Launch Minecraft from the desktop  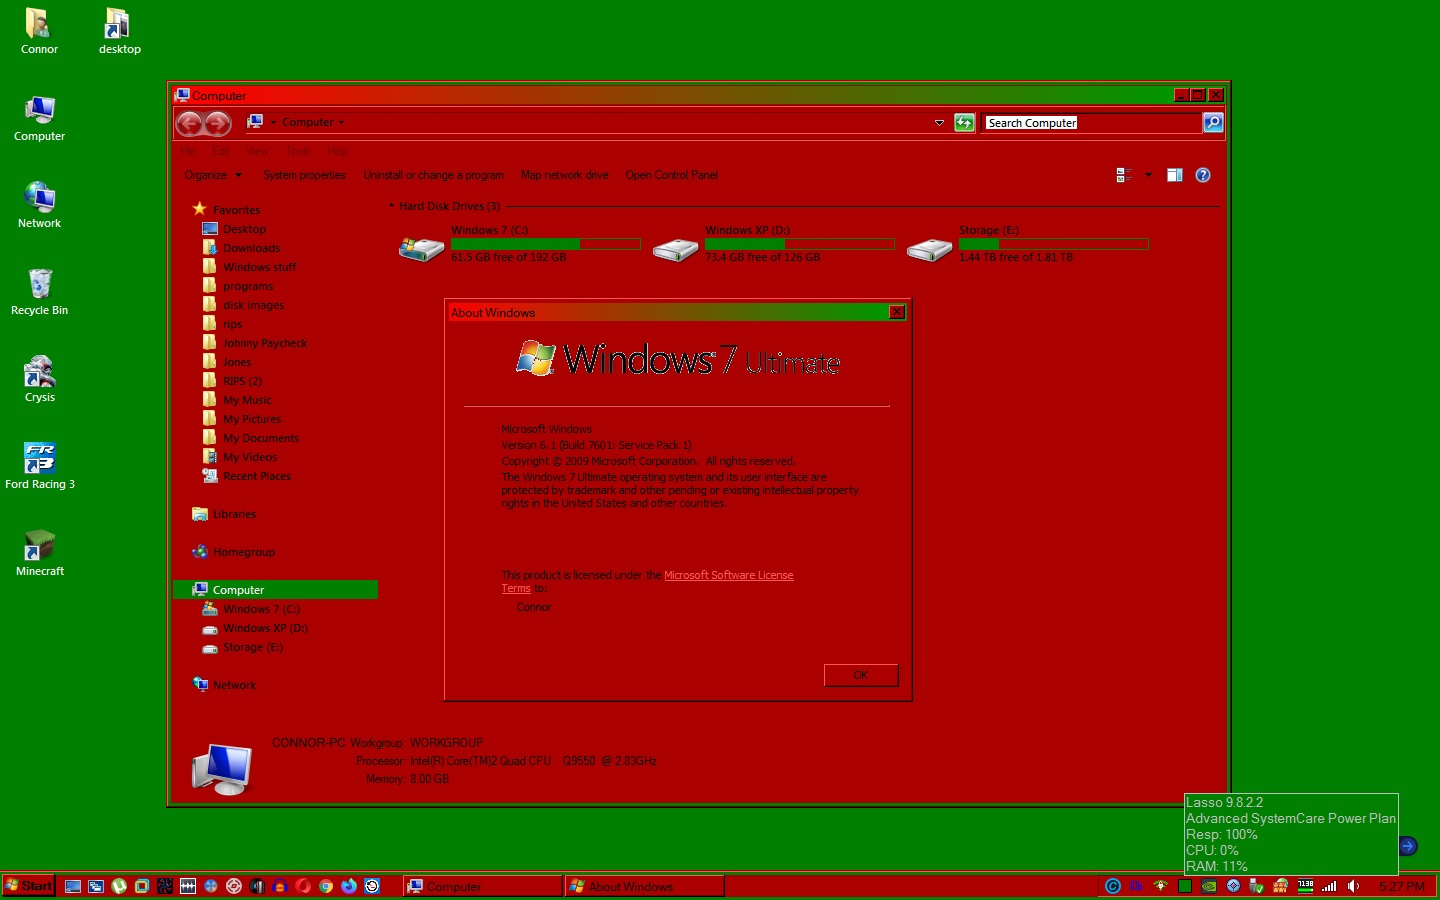tap(40, 554)
